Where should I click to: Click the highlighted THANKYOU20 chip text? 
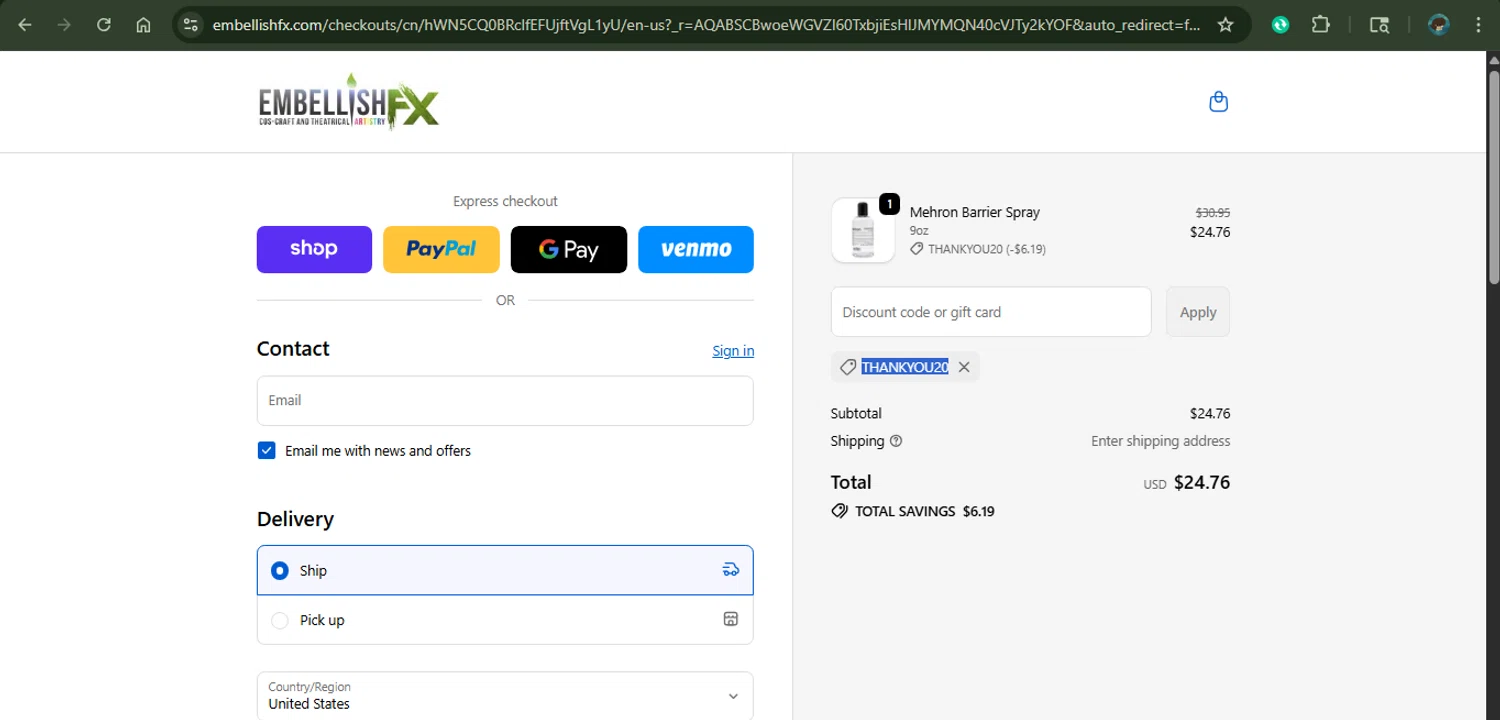905,367
